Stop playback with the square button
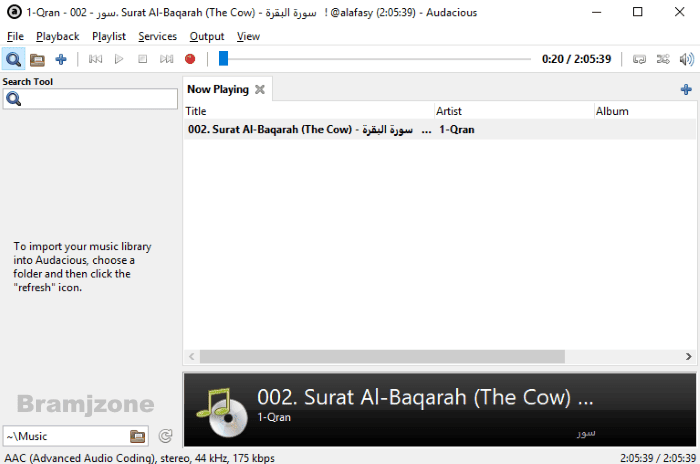 (x=142, y=59)
